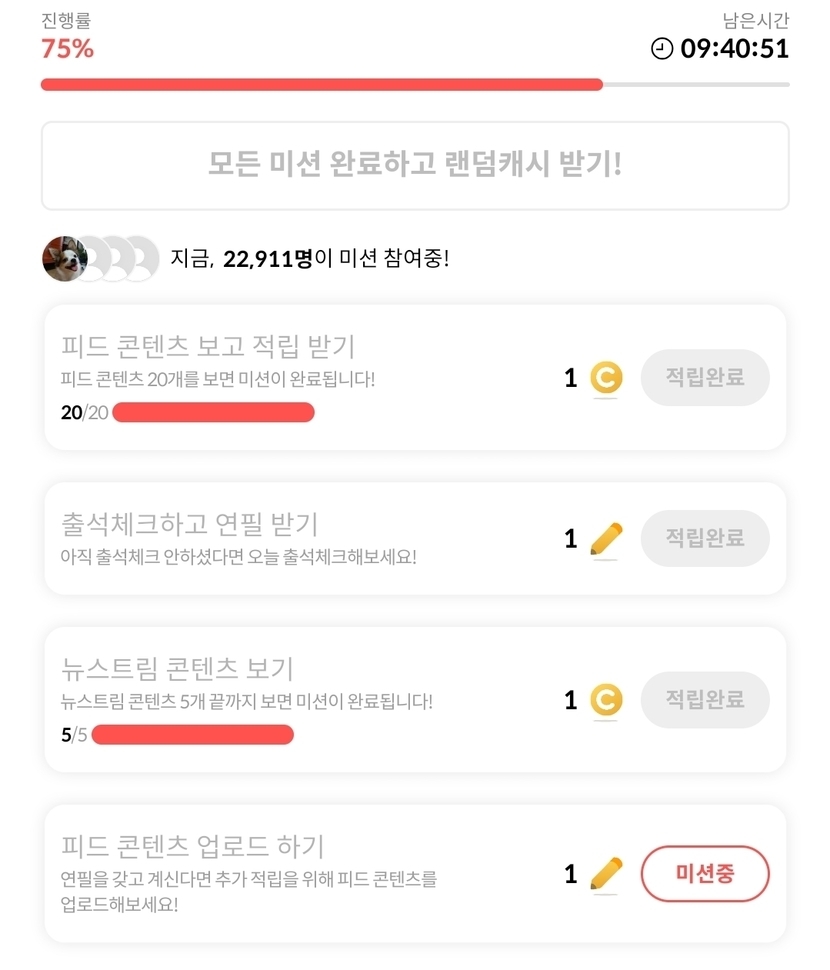Screen dimensions: 830x970
Task: Tap the dog profile avatar thumbnail
Action: tap(62, 260)
